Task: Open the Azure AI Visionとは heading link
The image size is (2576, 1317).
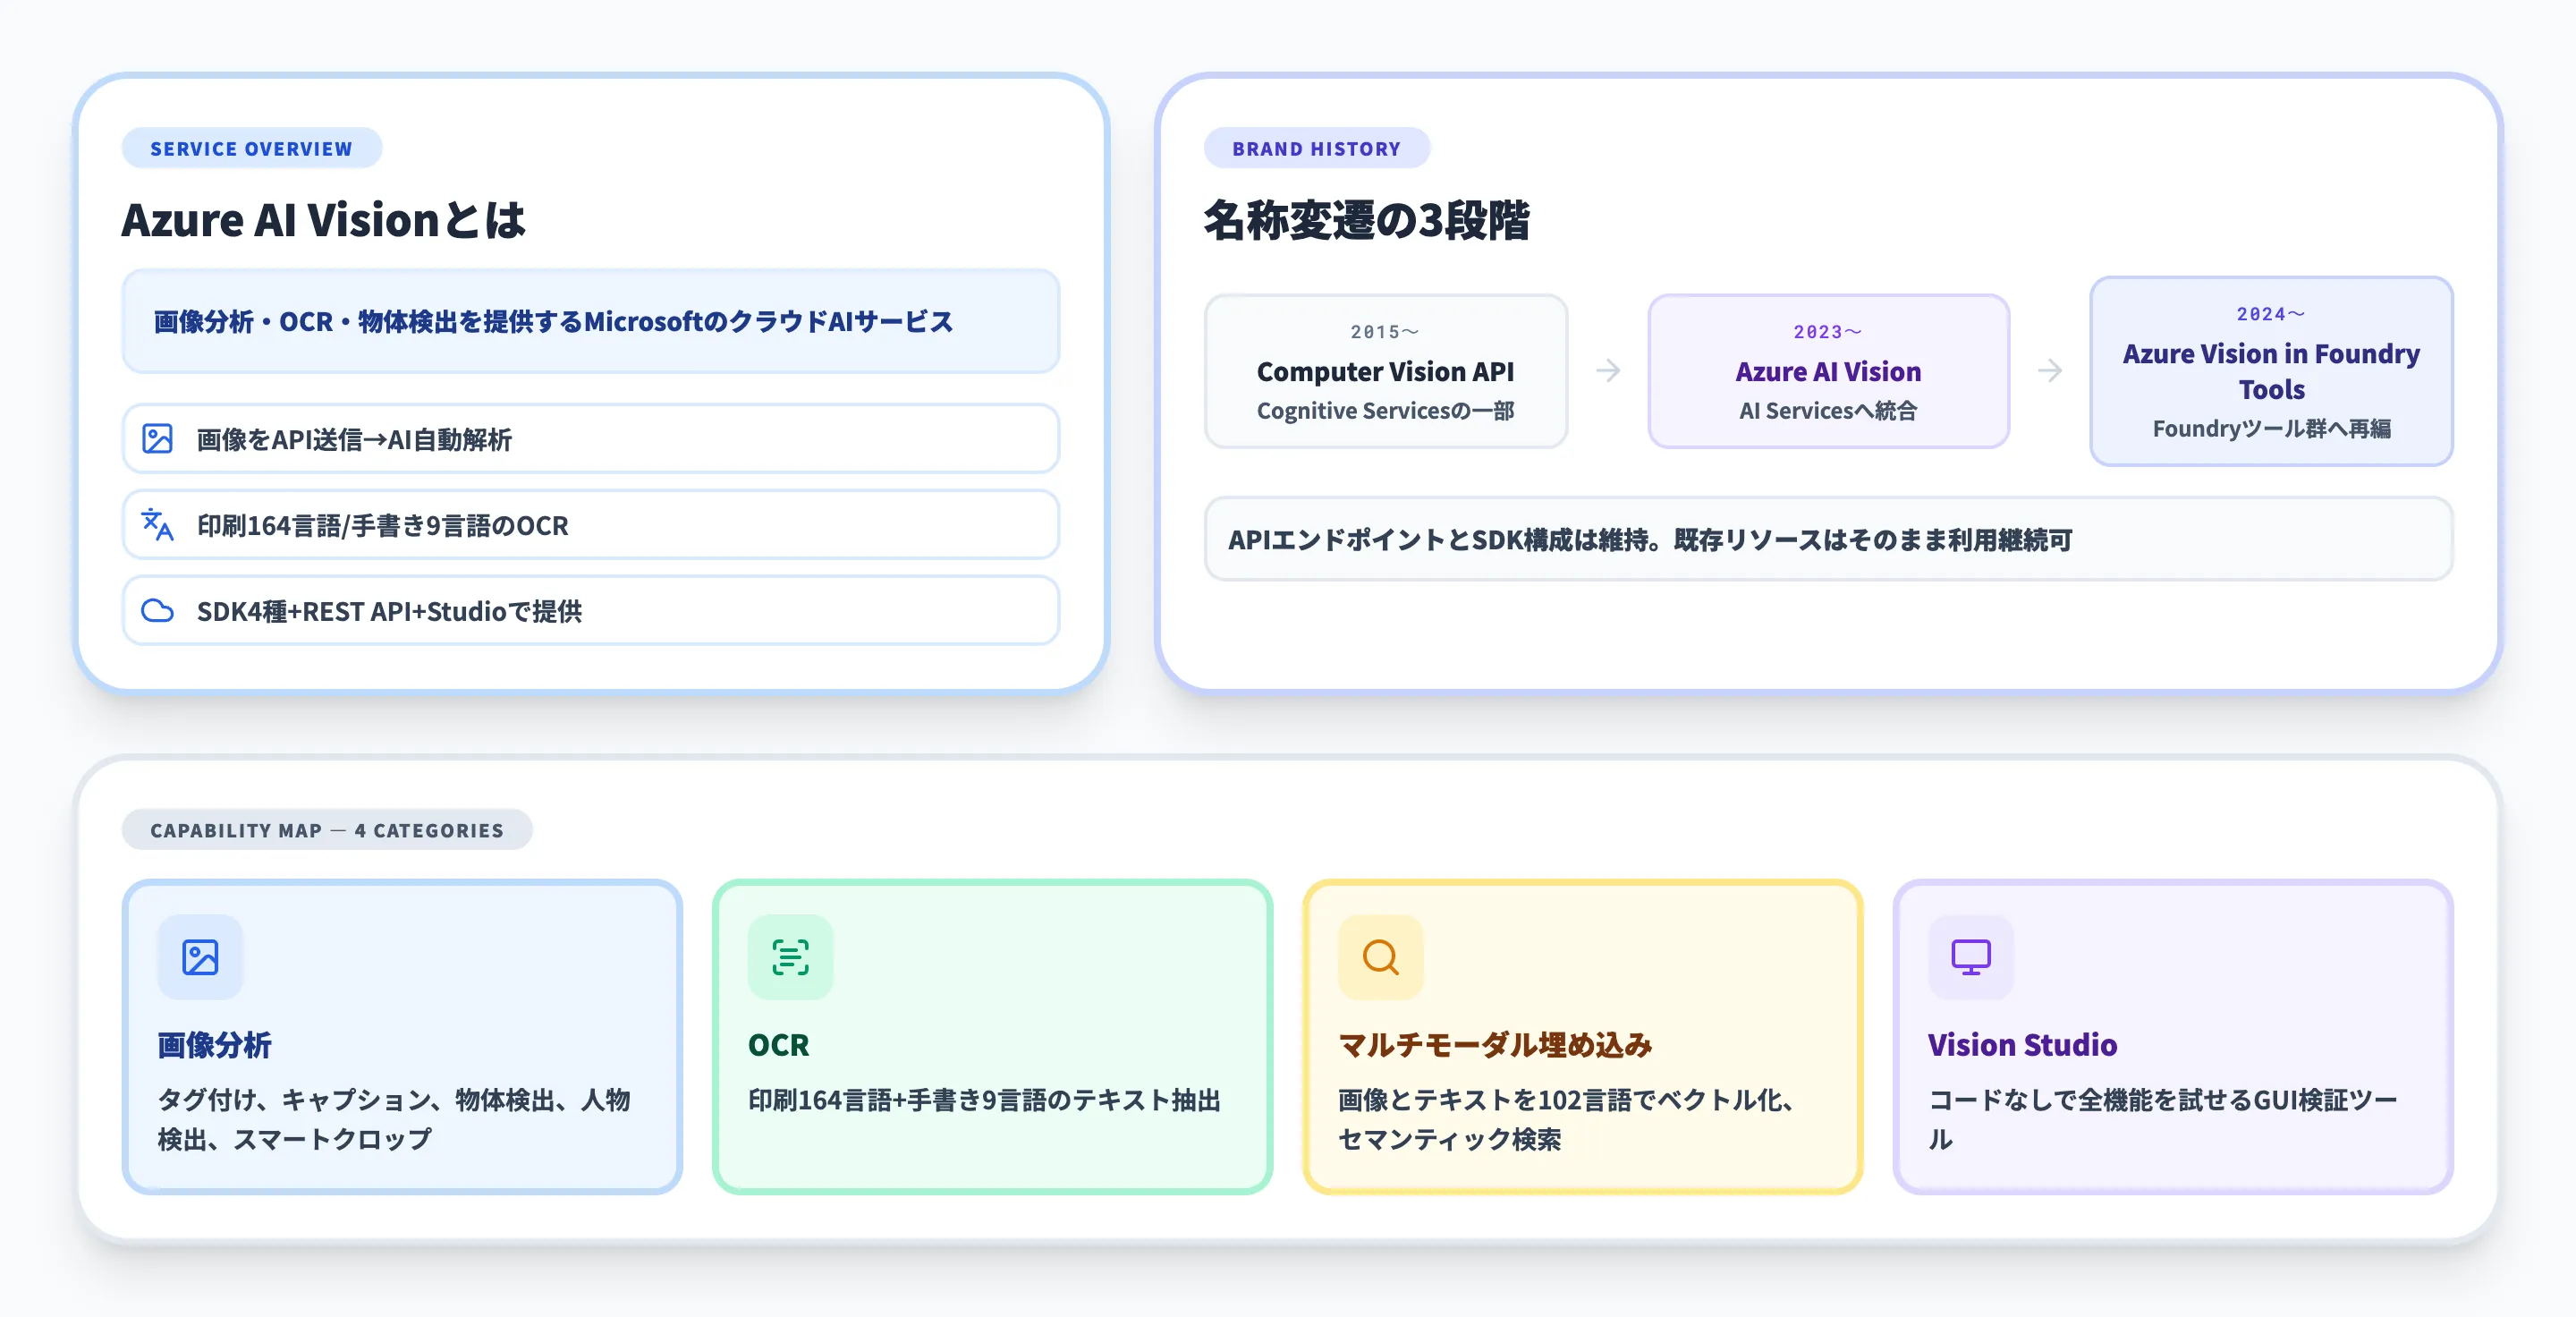Action: [323, 219]
